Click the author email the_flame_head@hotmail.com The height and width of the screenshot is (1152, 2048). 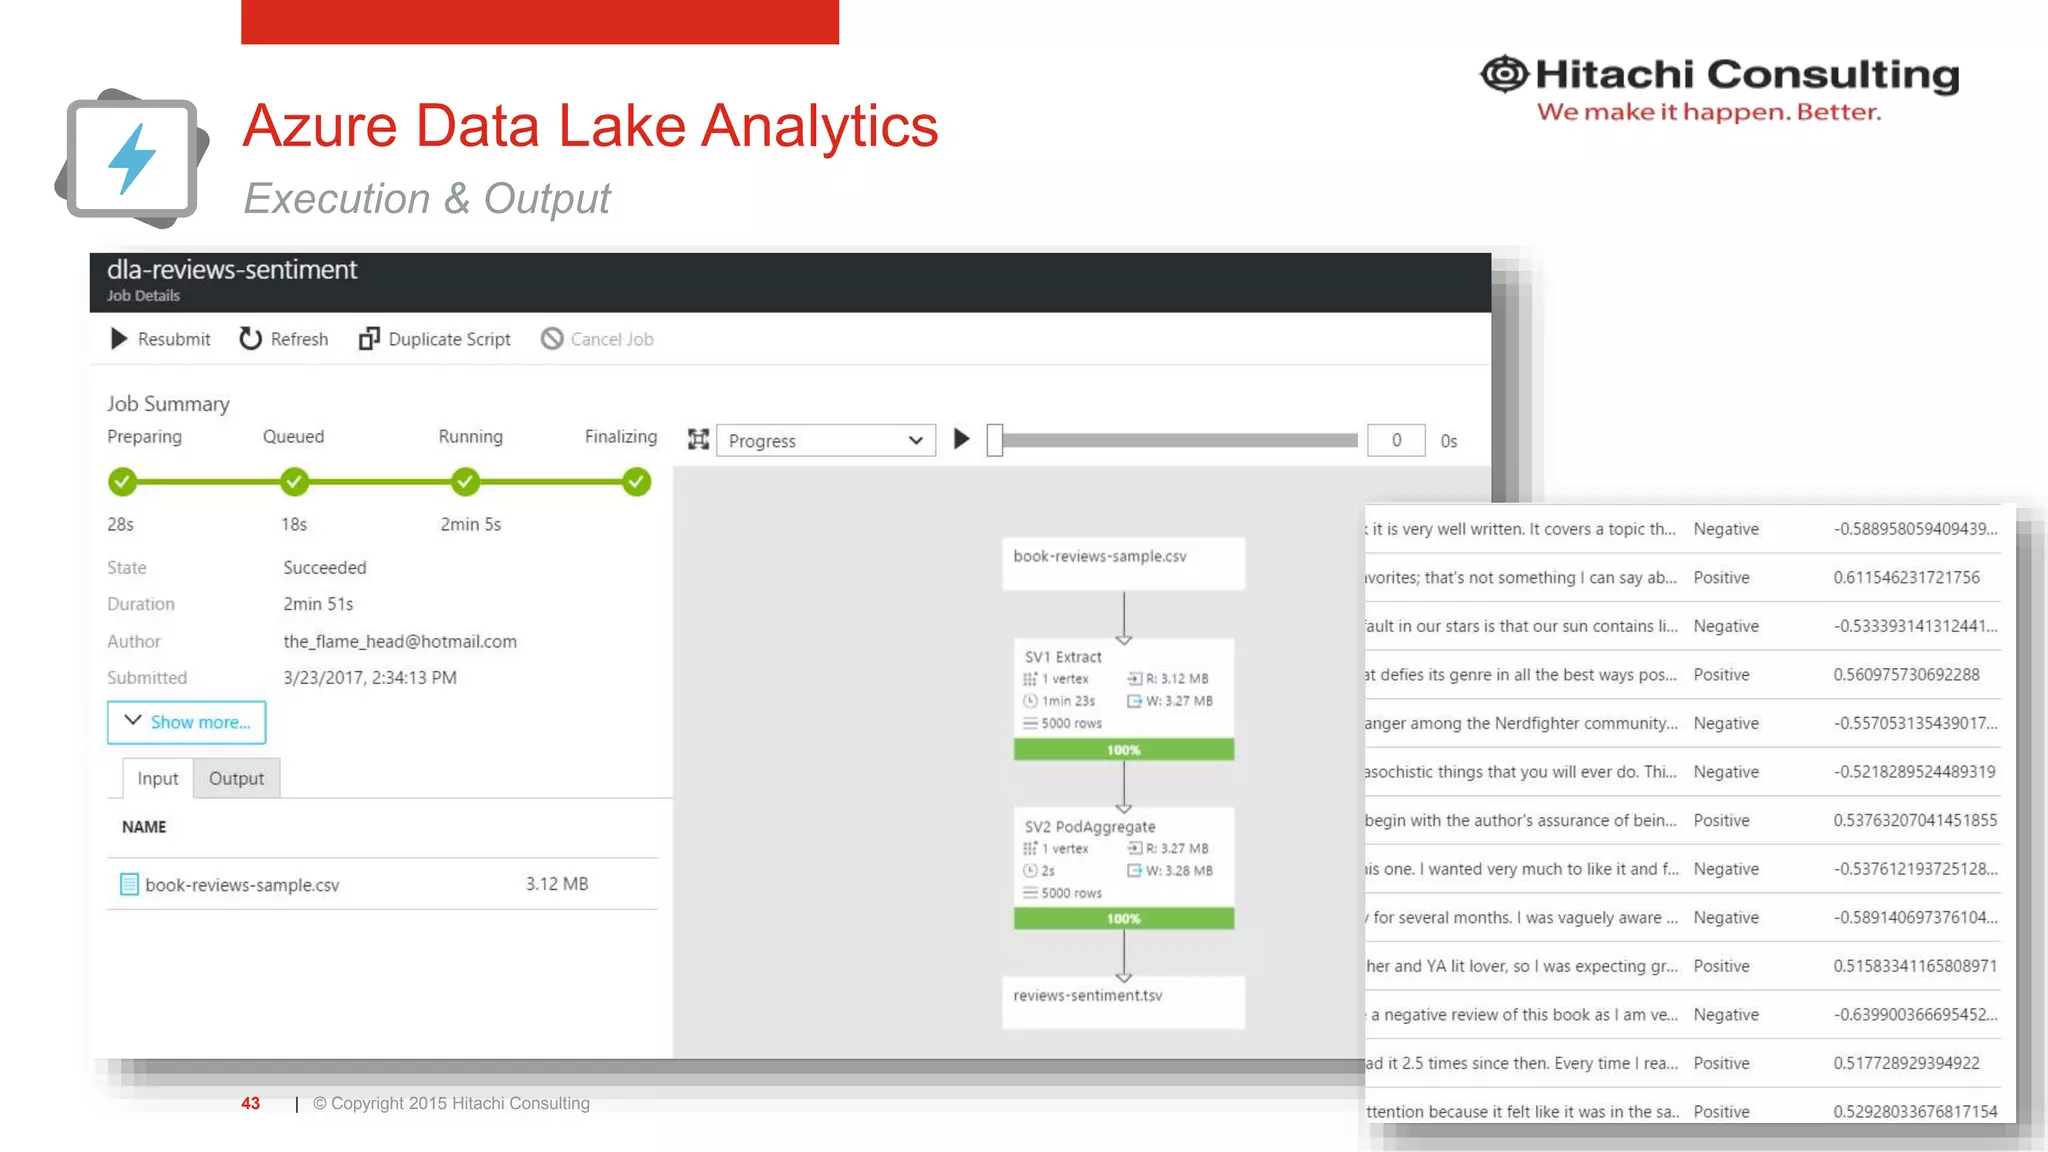400,641
